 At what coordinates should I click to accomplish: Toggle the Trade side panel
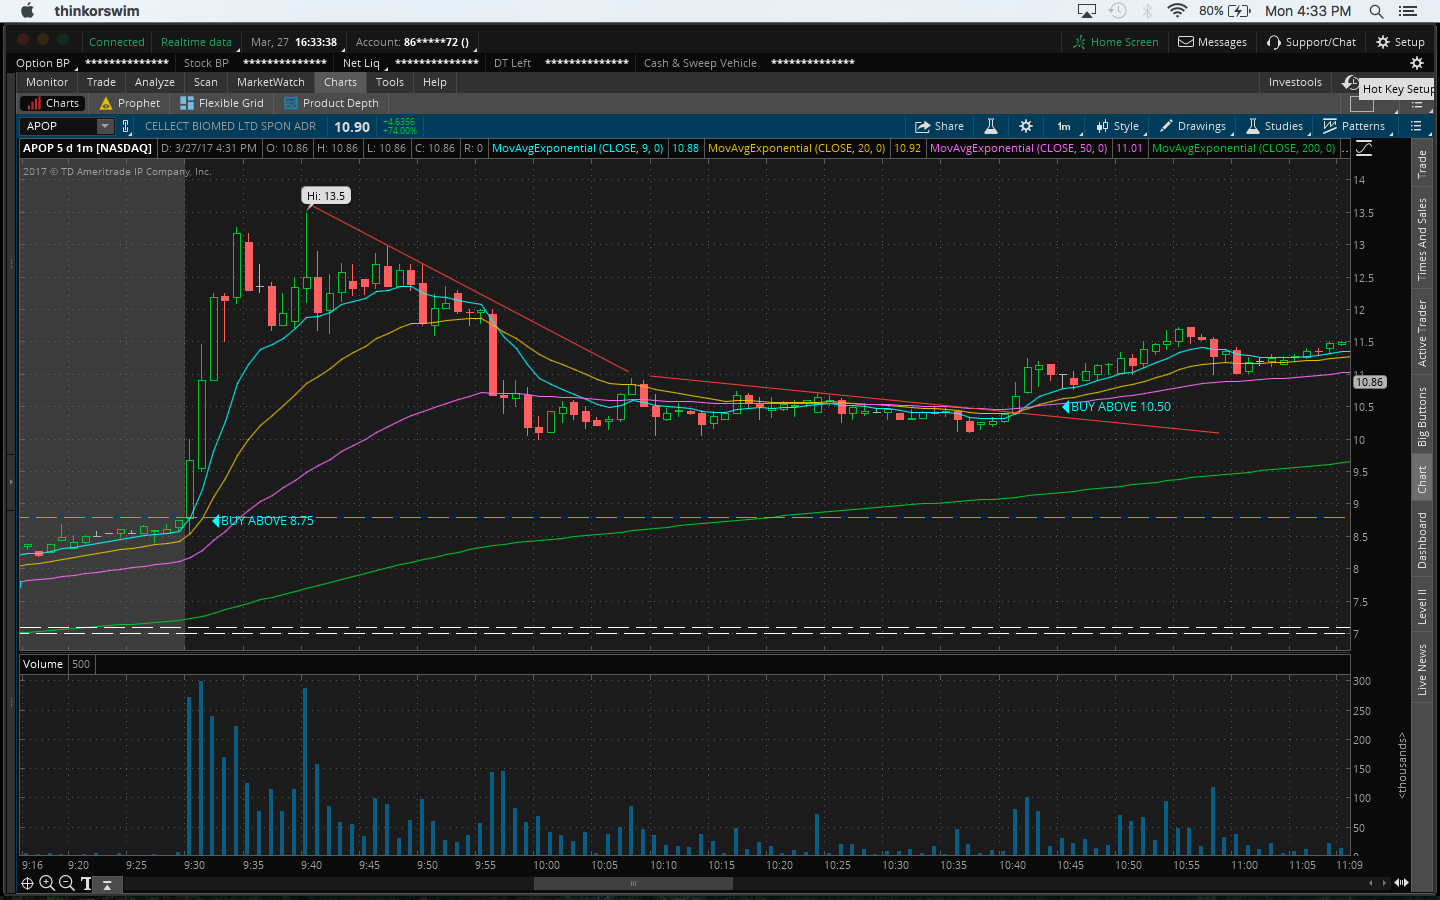[1422, 165]
